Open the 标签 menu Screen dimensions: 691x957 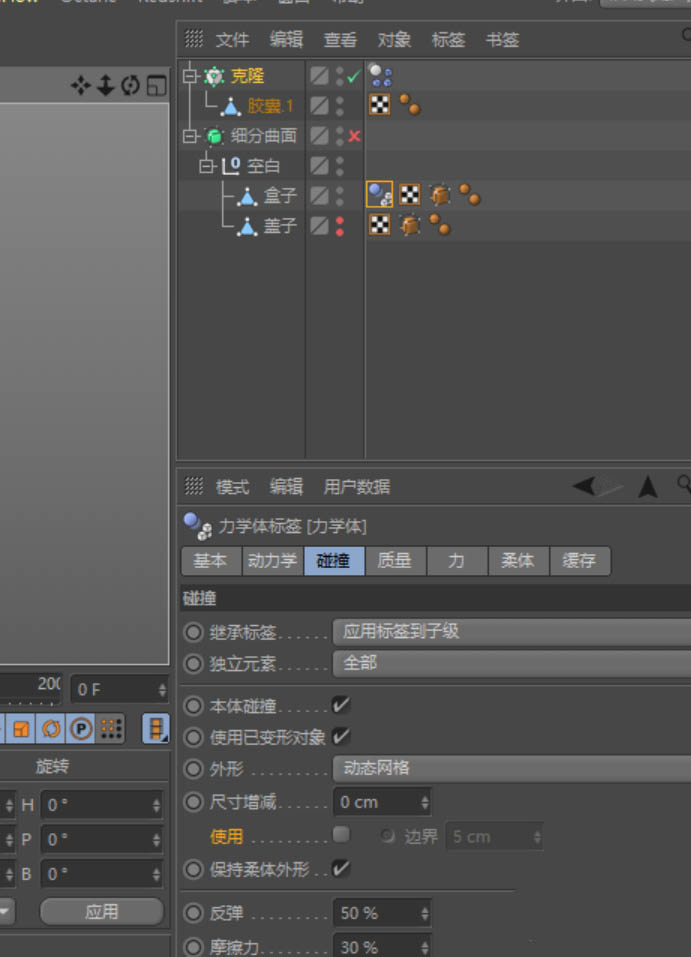click(448, 40)
